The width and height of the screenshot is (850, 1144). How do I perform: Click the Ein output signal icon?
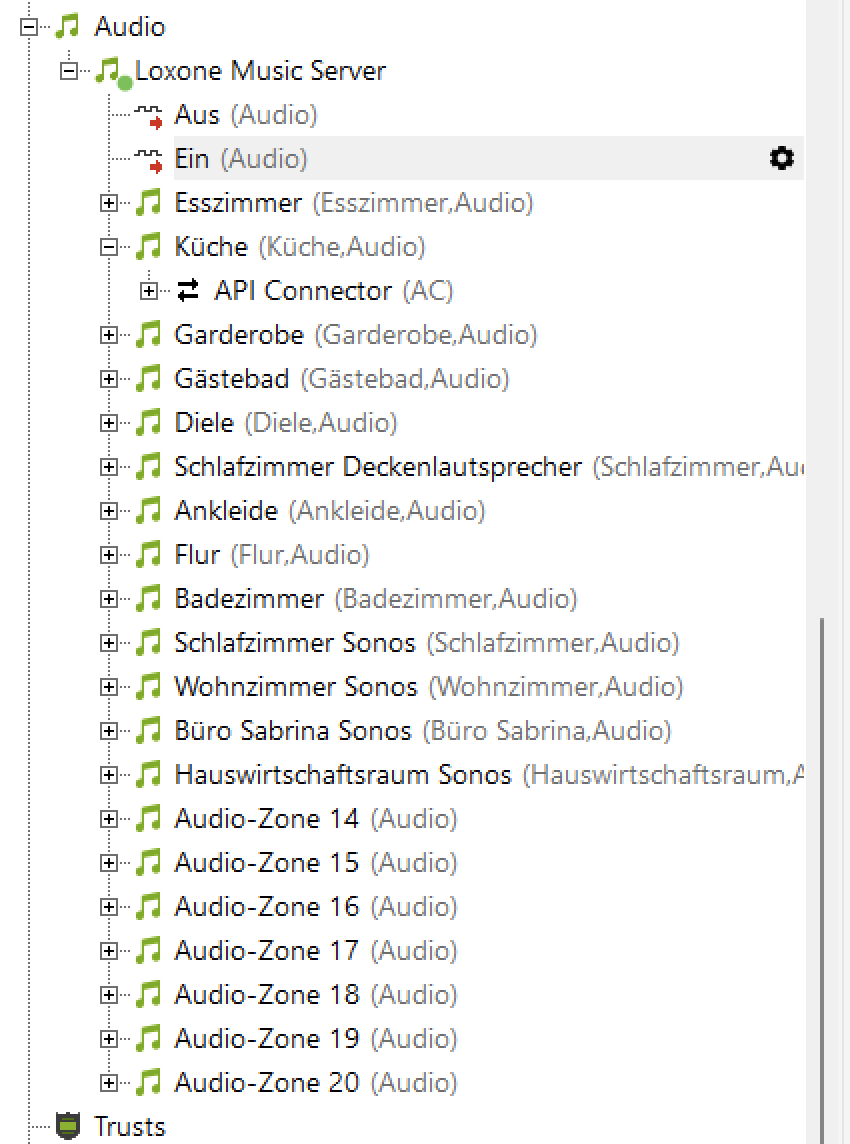tap(149, 160)
